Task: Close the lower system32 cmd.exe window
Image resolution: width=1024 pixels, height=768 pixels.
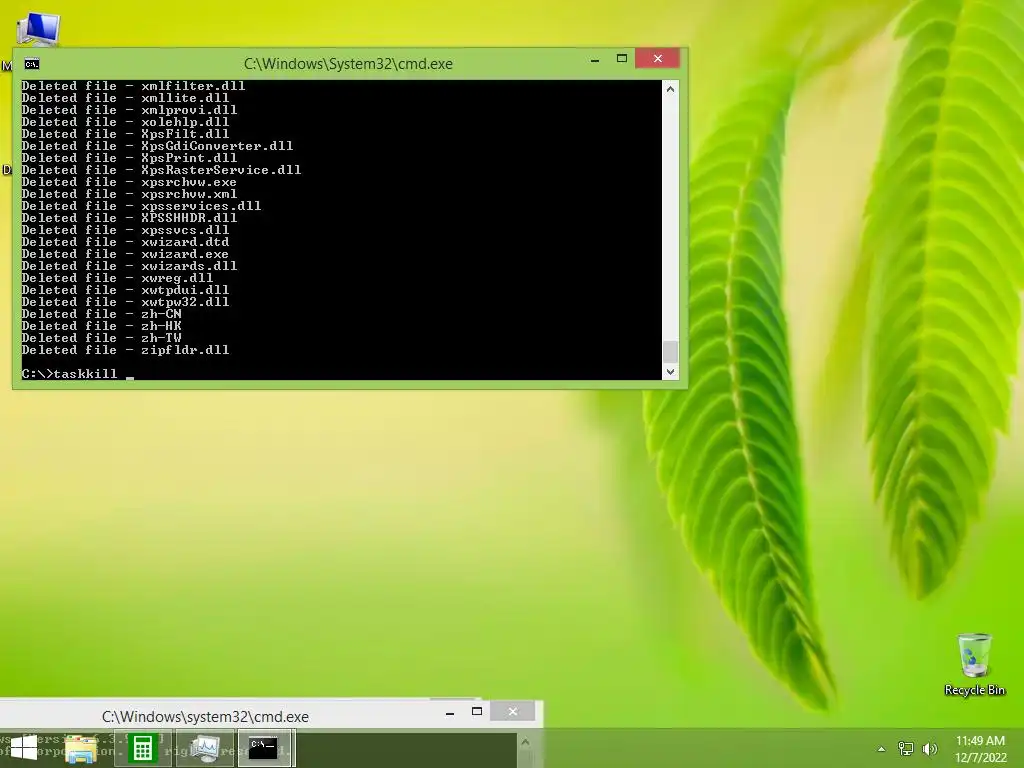Action: tap(513, 711)
